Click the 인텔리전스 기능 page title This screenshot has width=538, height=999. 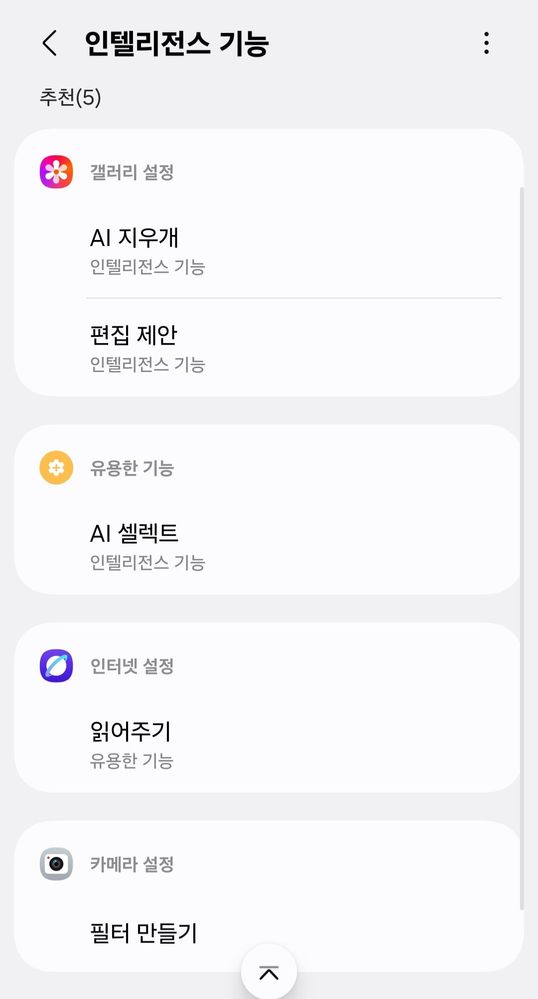pos(177,43)
